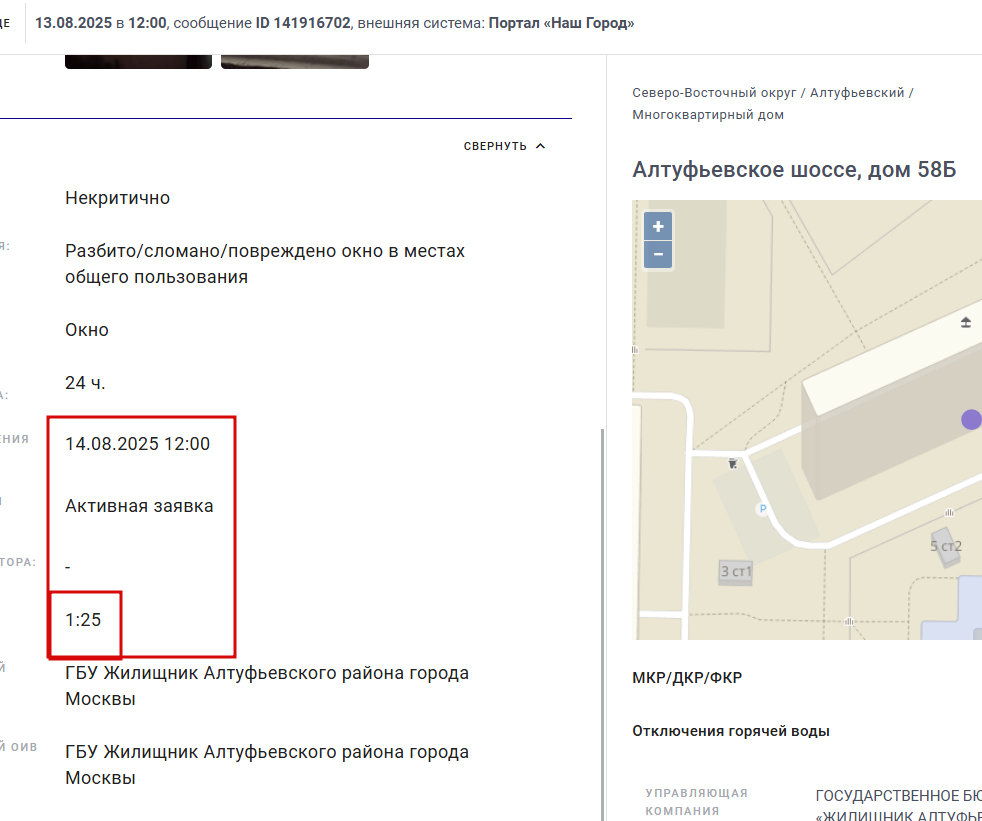Click first ГБУ Жилищник Алтуфьевского района entry
982x821 pixels.
point(267,686)
